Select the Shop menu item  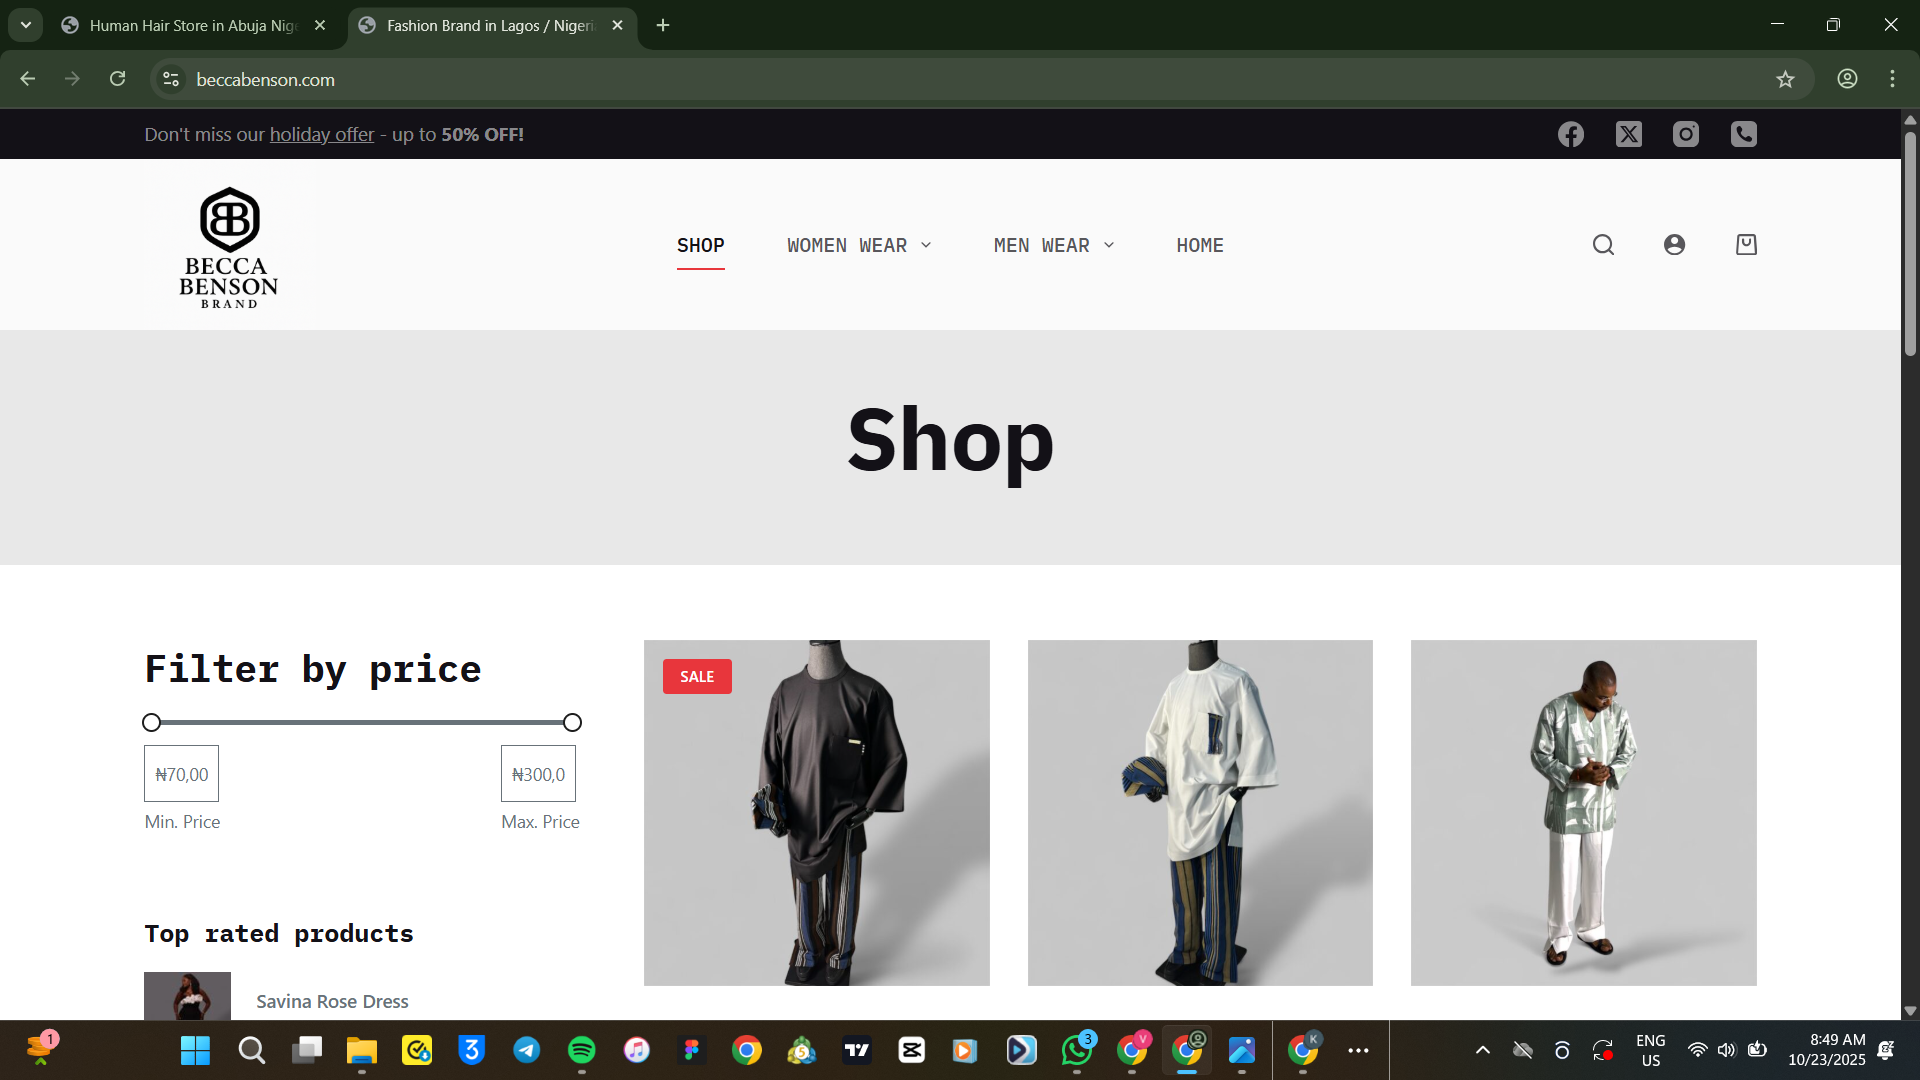point(700,246)
